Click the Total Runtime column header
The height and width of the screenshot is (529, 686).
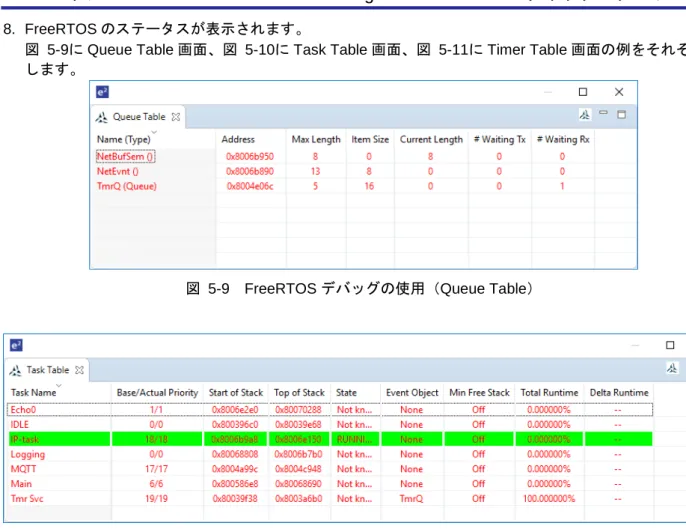coord(549,393)
